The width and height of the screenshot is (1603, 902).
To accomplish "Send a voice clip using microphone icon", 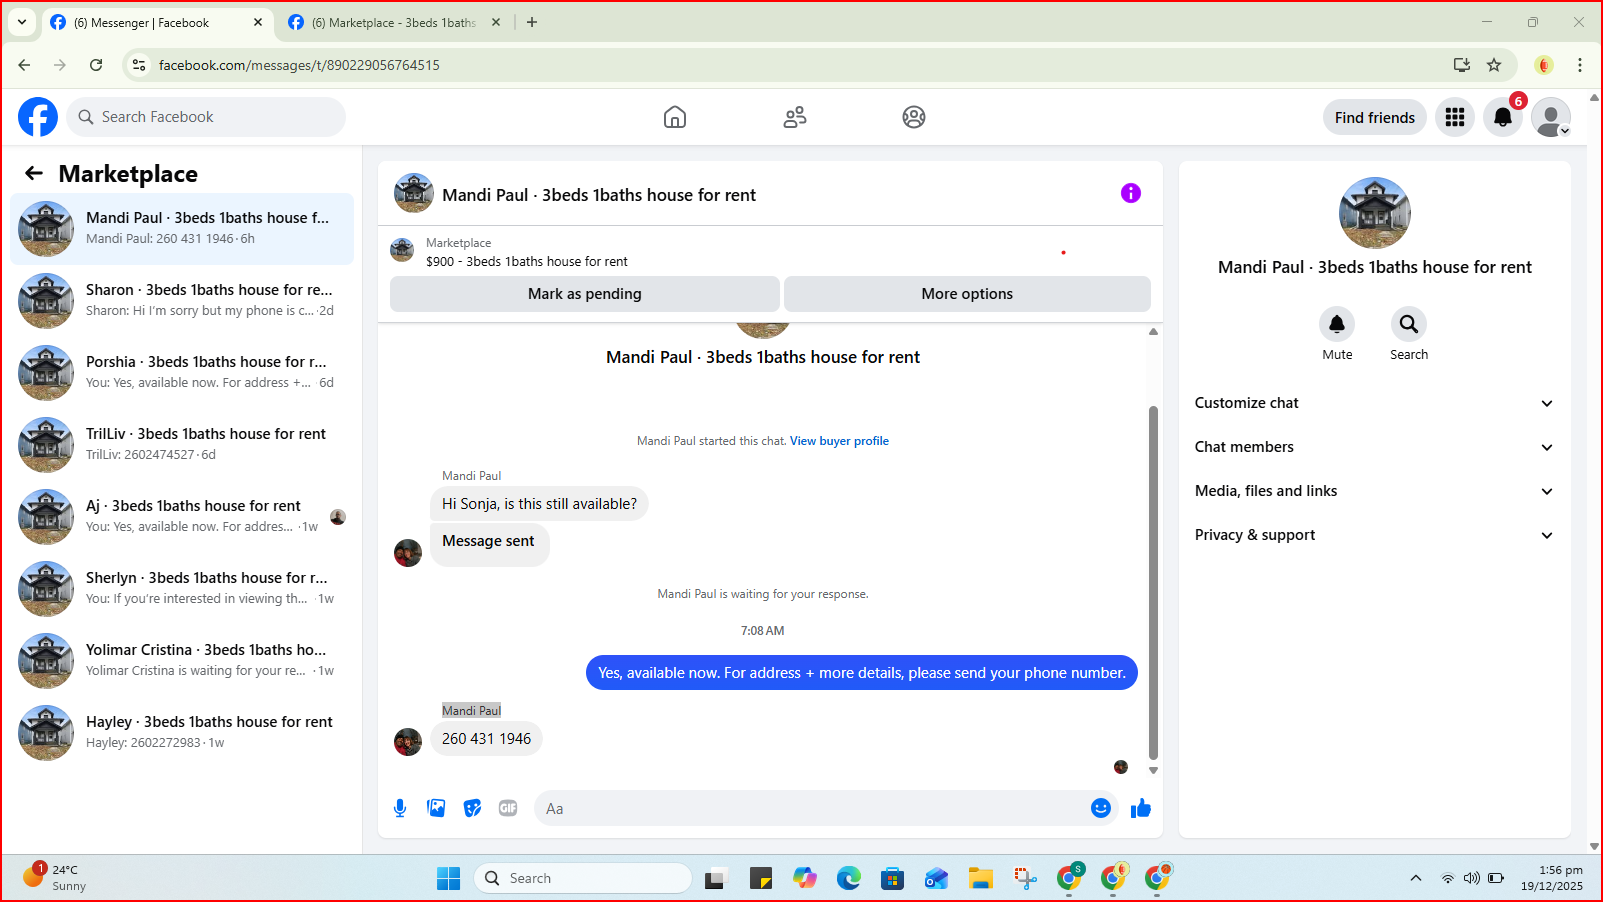I will pyautogui.click(x=400, y=808).
